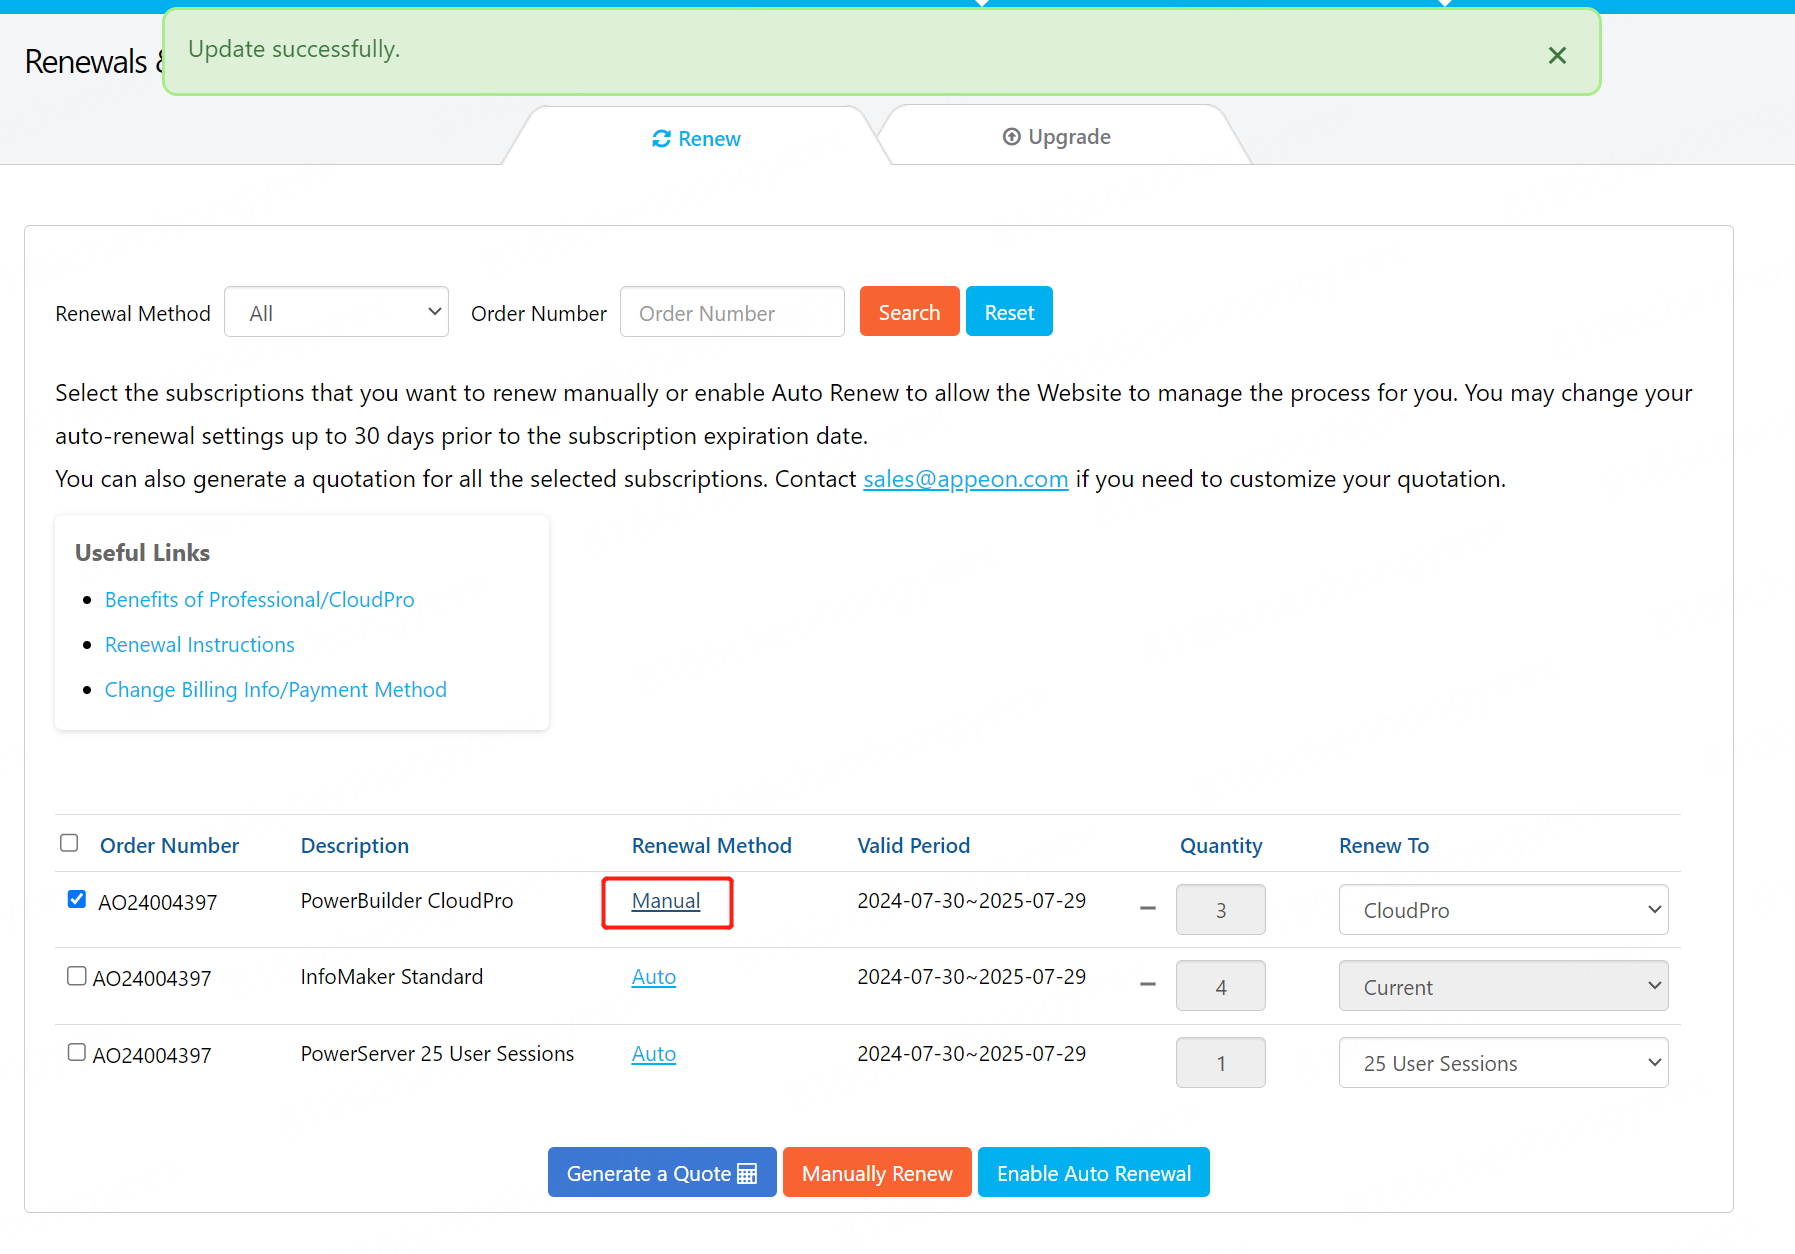Viewport: 1795px width, 1254px height.
Task: Open the Renewal Method filter dropdown
Action: [x=336, y=312]
